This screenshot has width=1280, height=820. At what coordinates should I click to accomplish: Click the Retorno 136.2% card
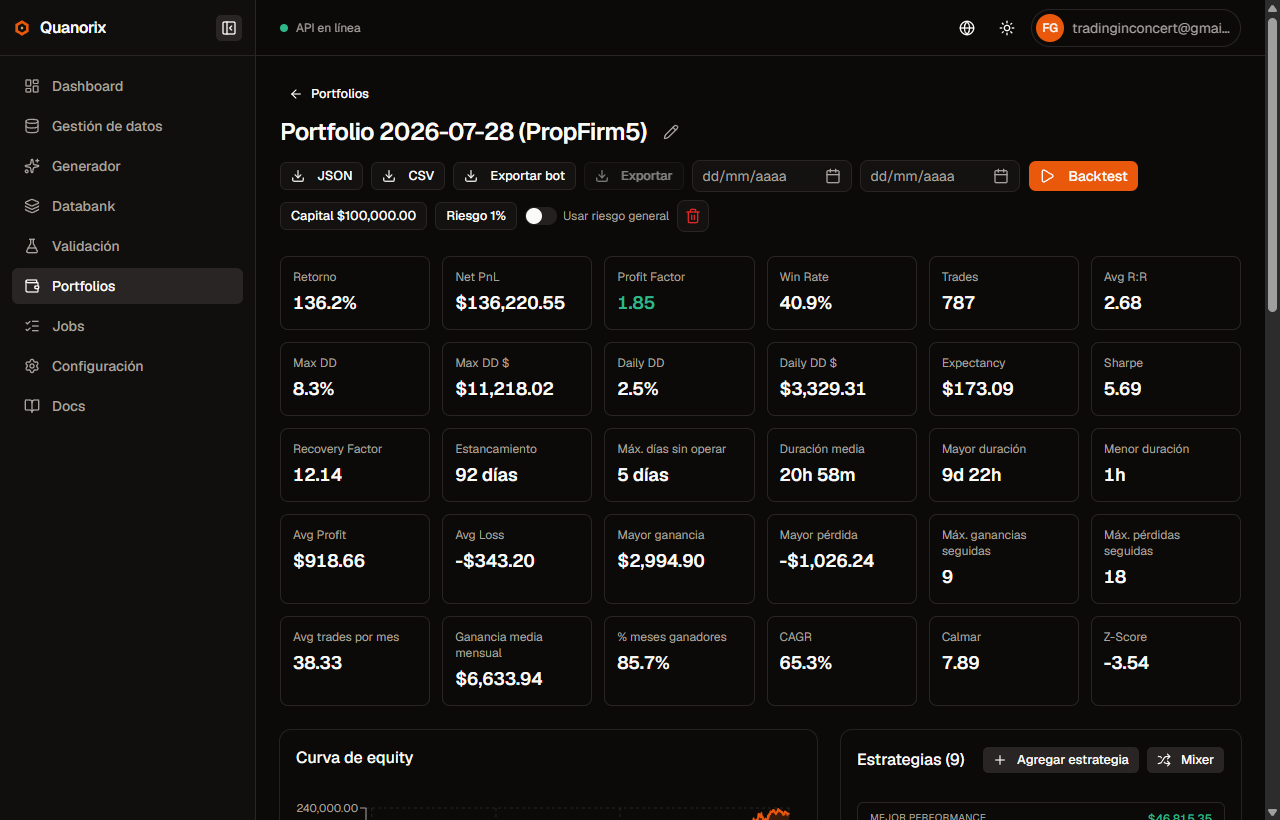pos(355,293)
